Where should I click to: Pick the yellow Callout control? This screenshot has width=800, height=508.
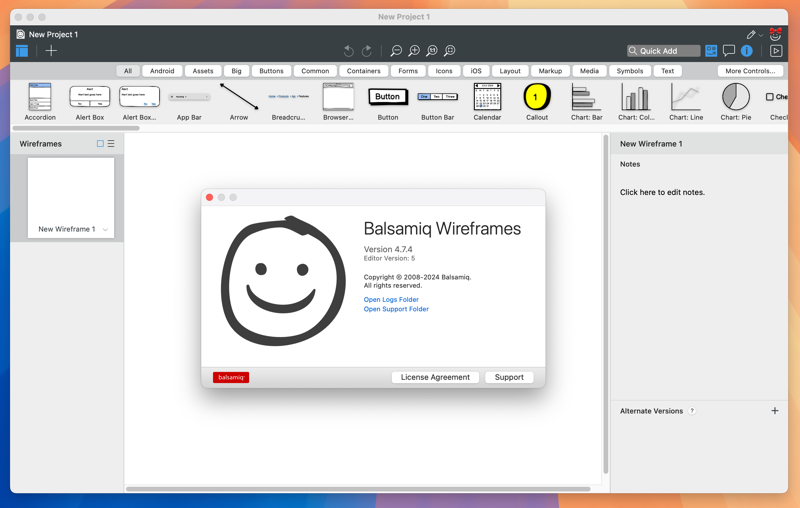point(537,101)
